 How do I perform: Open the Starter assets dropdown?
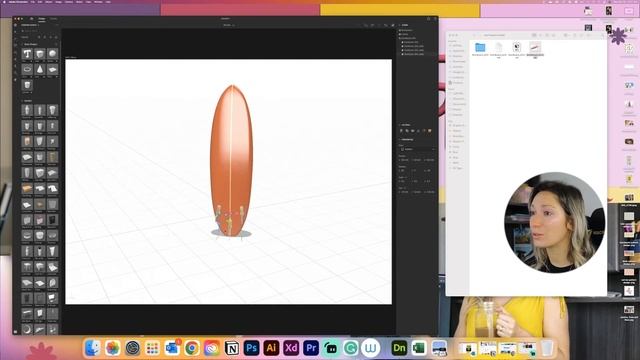coord(30,25)
